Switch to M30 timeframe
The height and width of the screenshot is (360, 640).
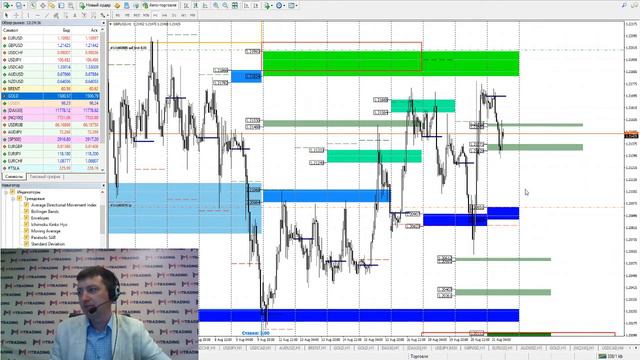[x=146, y=15]
